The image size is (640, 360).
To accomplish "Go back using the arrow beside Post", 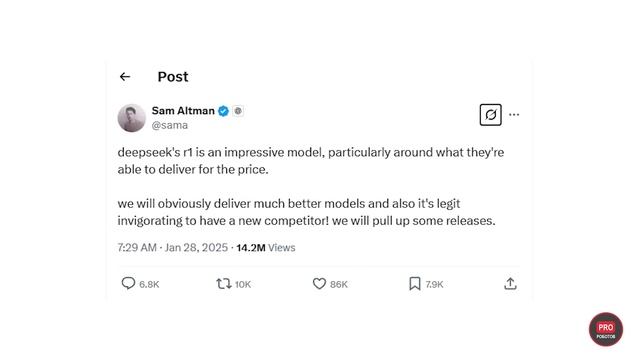I will coord(125,76).
